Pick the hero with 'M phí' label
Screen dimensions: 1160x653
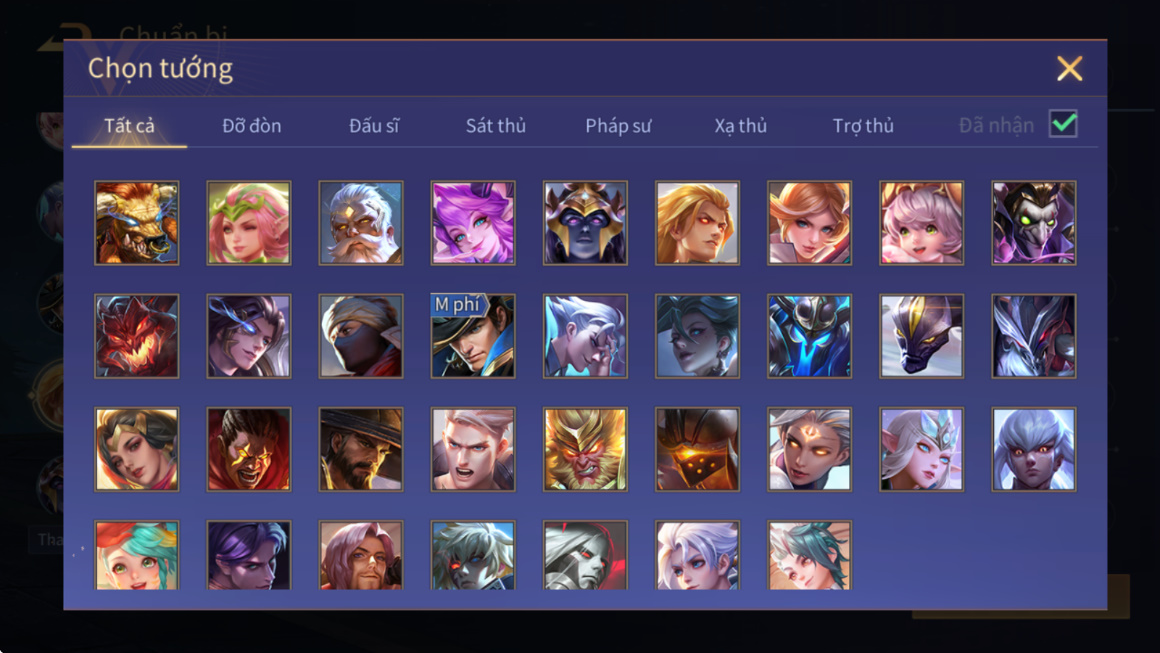[473, 336]
